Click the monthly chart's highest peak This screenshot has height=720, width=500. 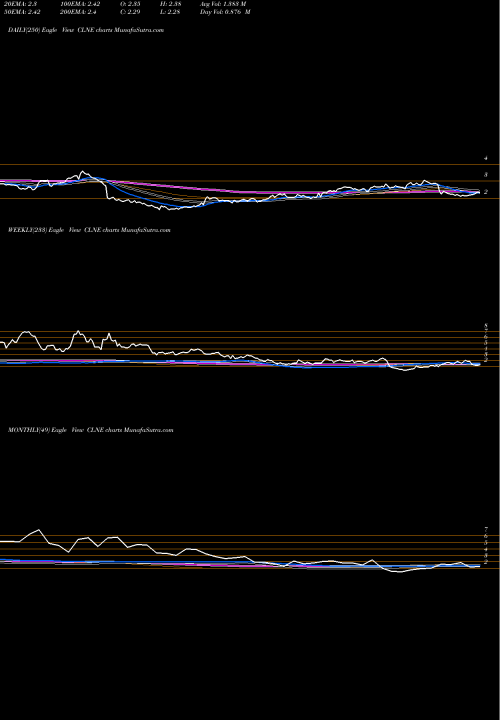[38, 530]
